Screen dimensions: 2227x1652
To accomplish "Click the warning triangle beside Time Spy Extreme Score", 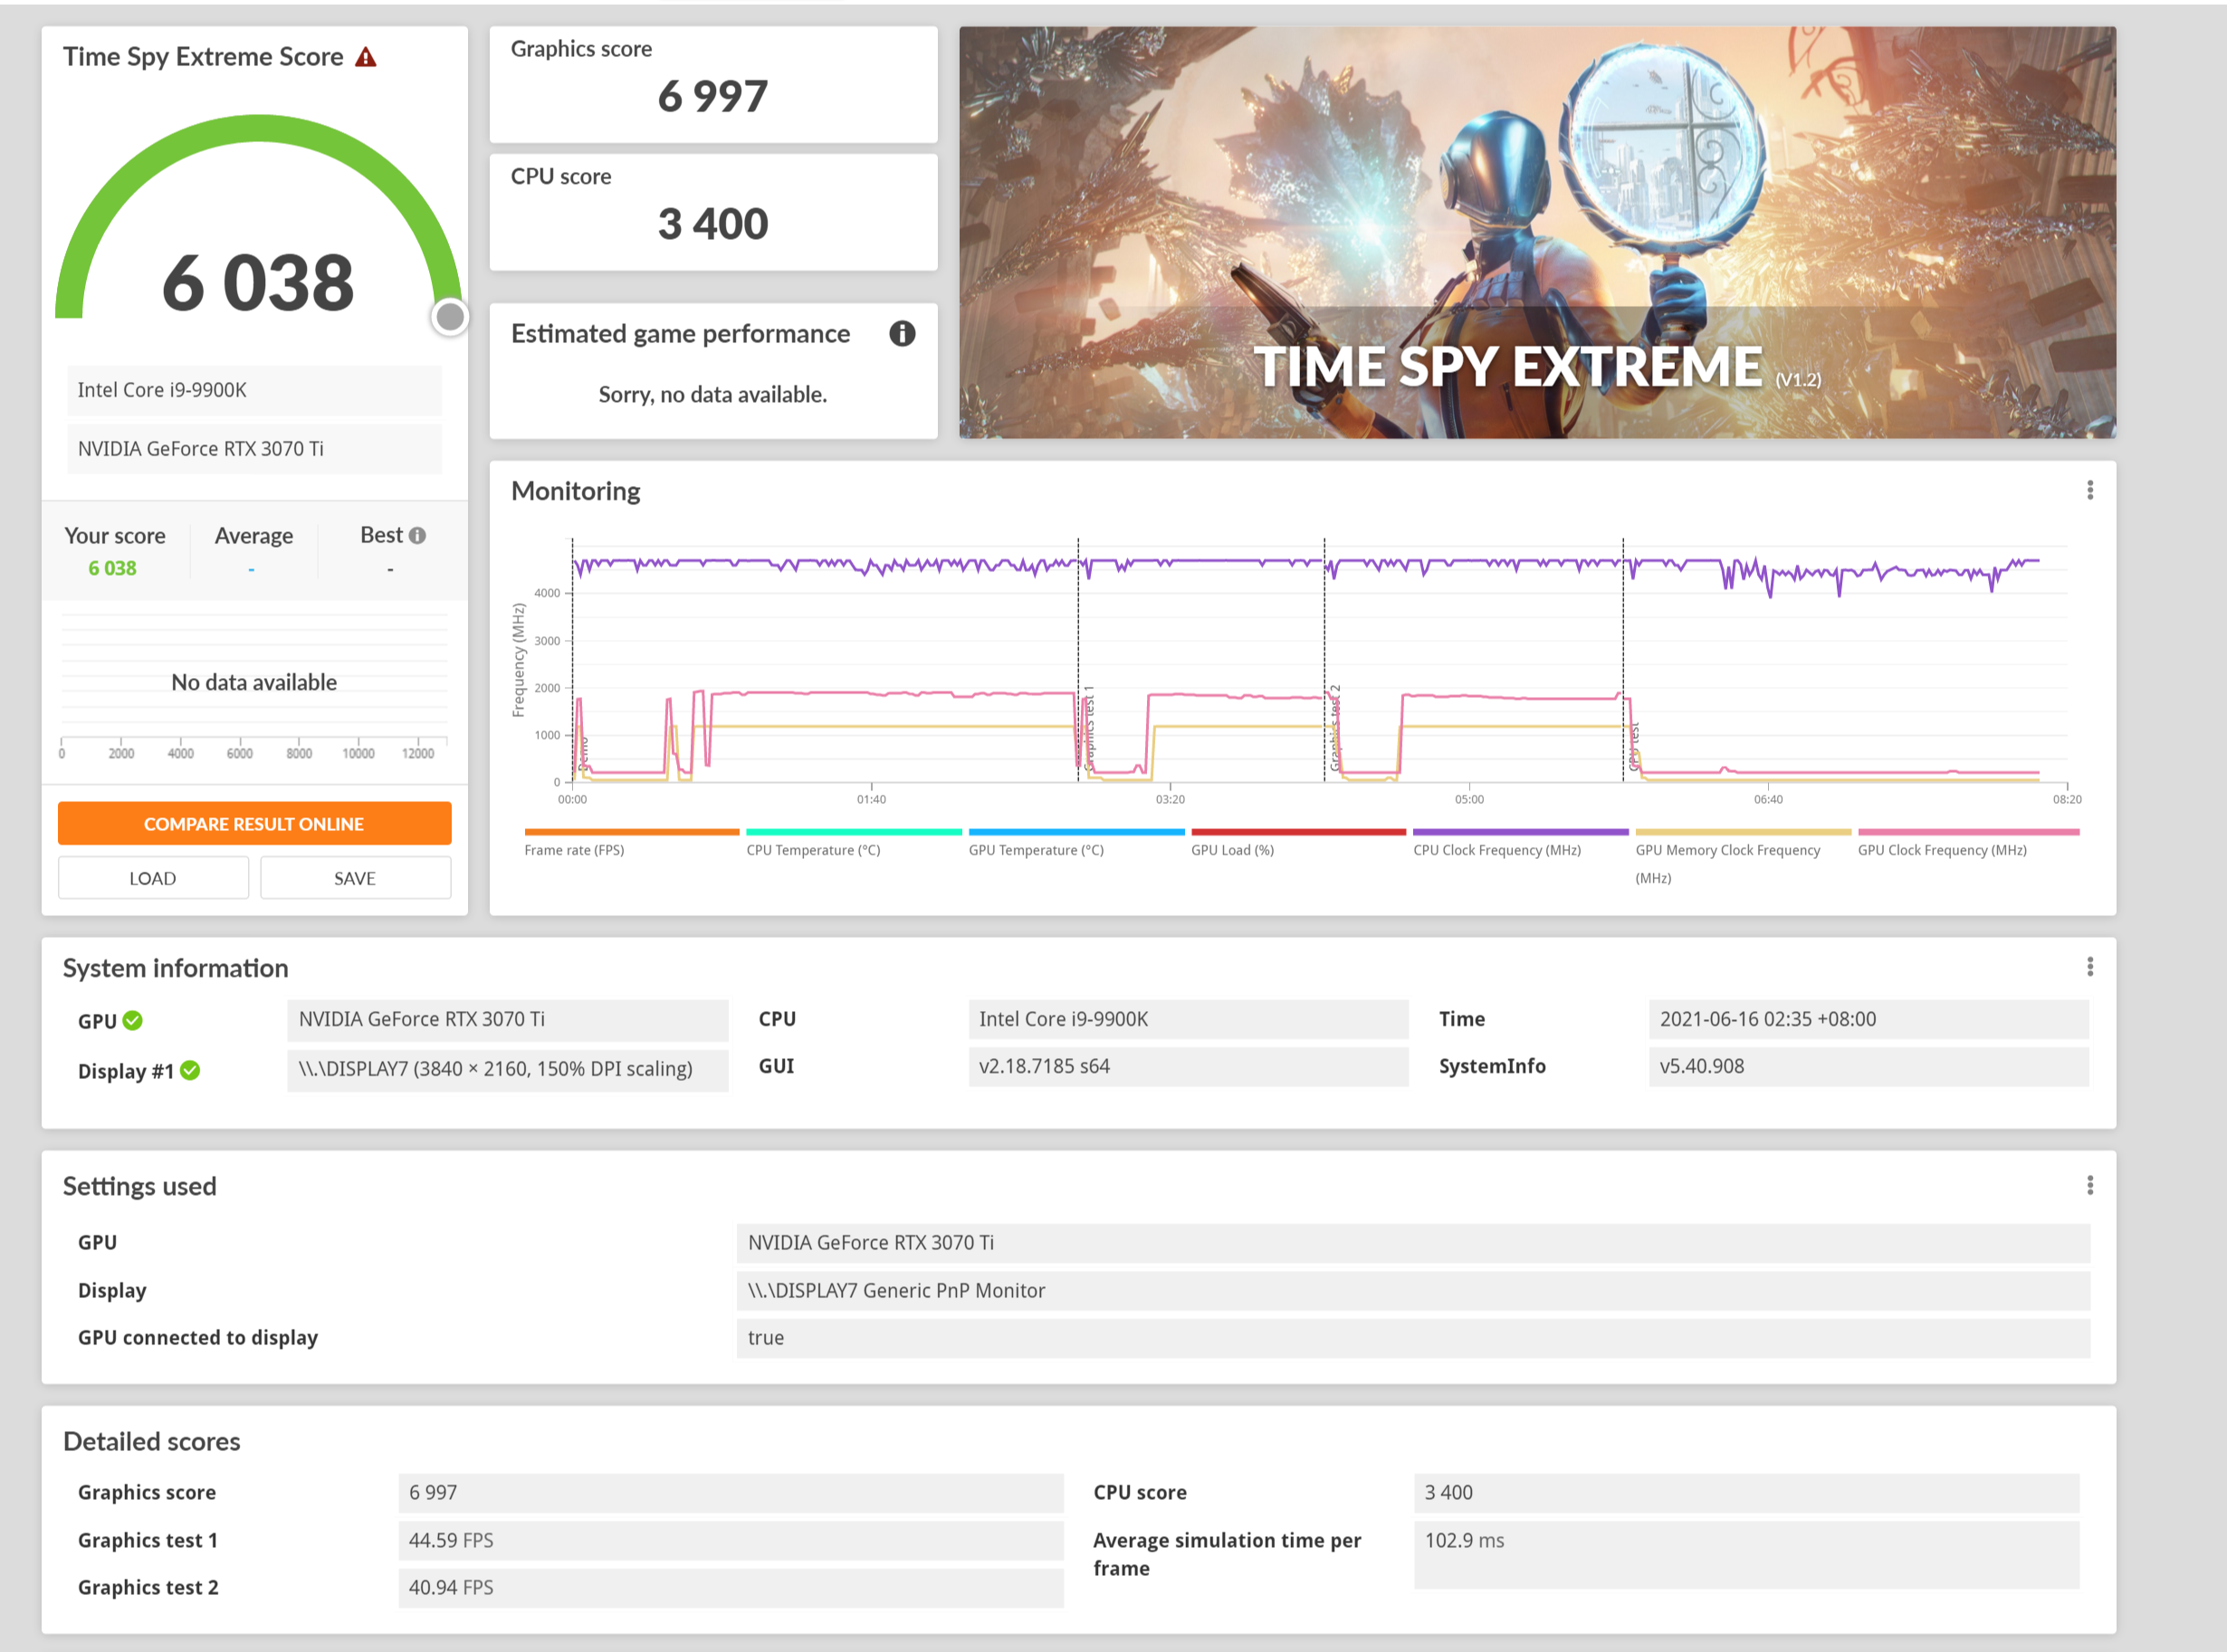I will tap(366, 57).
